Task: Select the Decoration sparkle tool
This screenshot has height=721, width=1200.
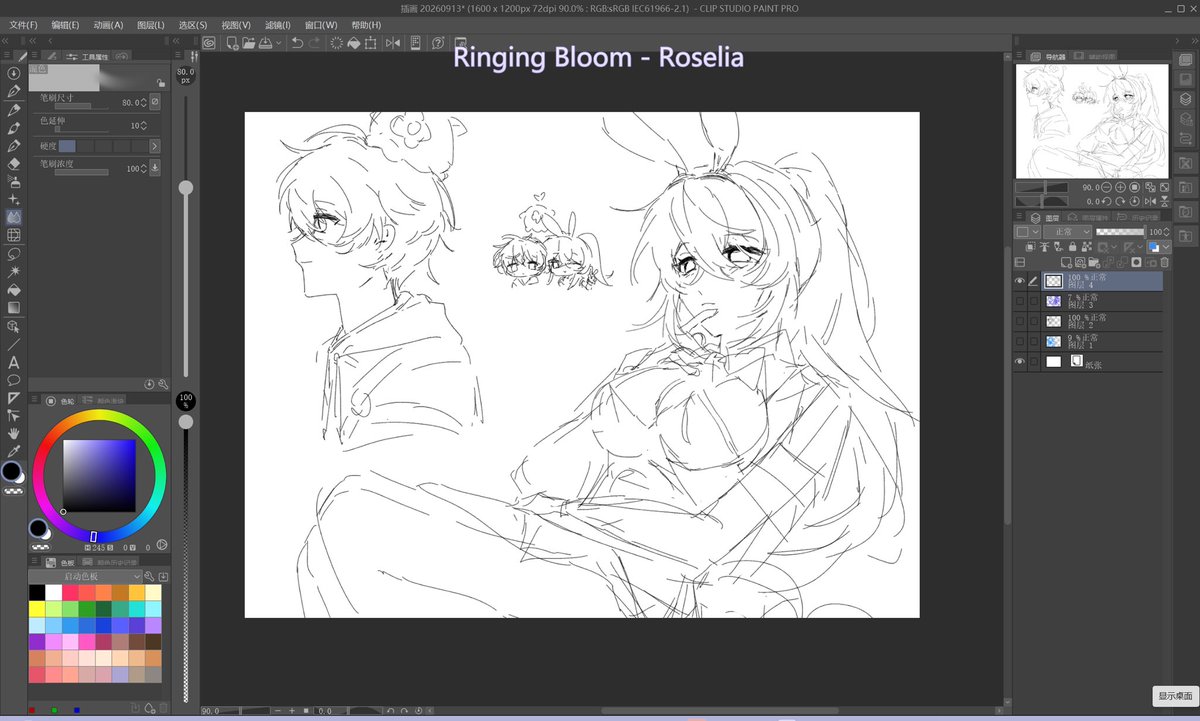Action: coord(14,201)
